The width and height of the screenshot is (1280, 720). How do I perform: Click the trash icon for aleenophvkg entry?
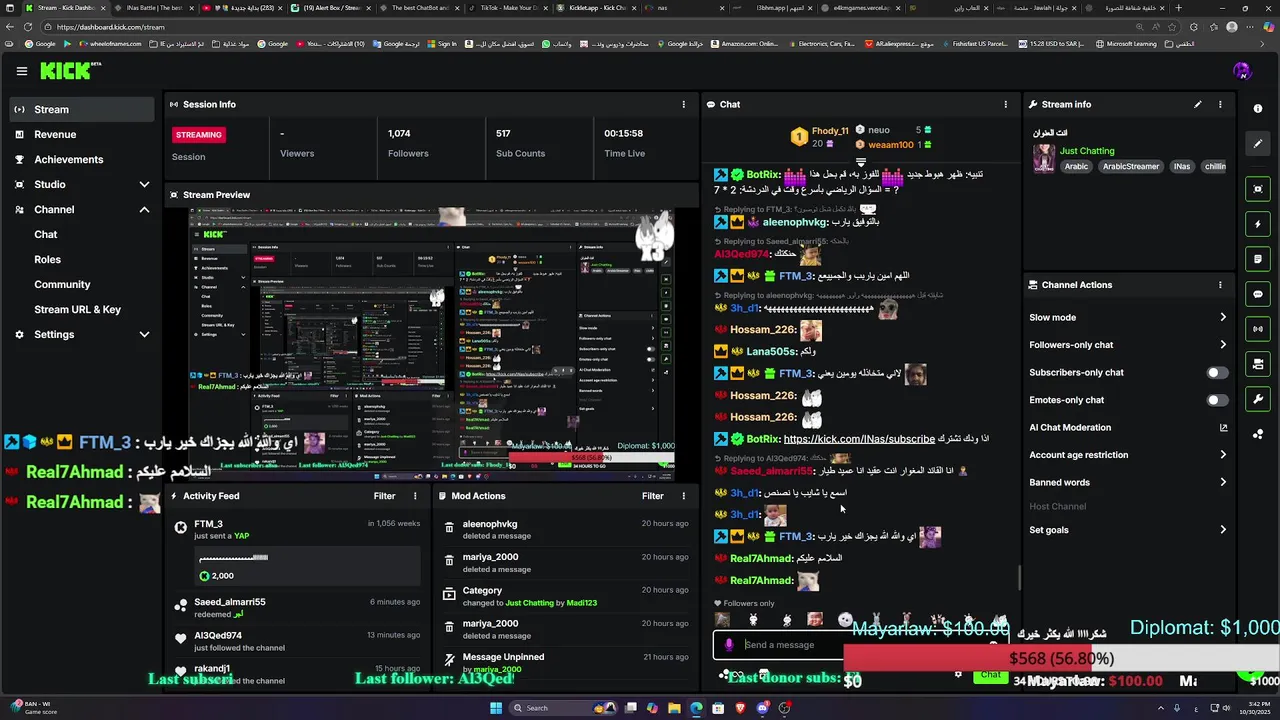pyautogui.click(x=449, y=527)
